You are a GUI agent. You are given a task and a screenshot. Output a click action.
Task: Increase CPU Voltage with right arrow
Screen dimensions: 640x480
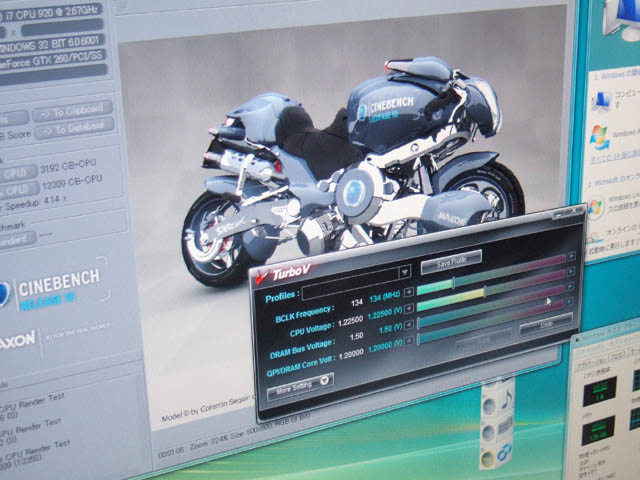point(571,271)
